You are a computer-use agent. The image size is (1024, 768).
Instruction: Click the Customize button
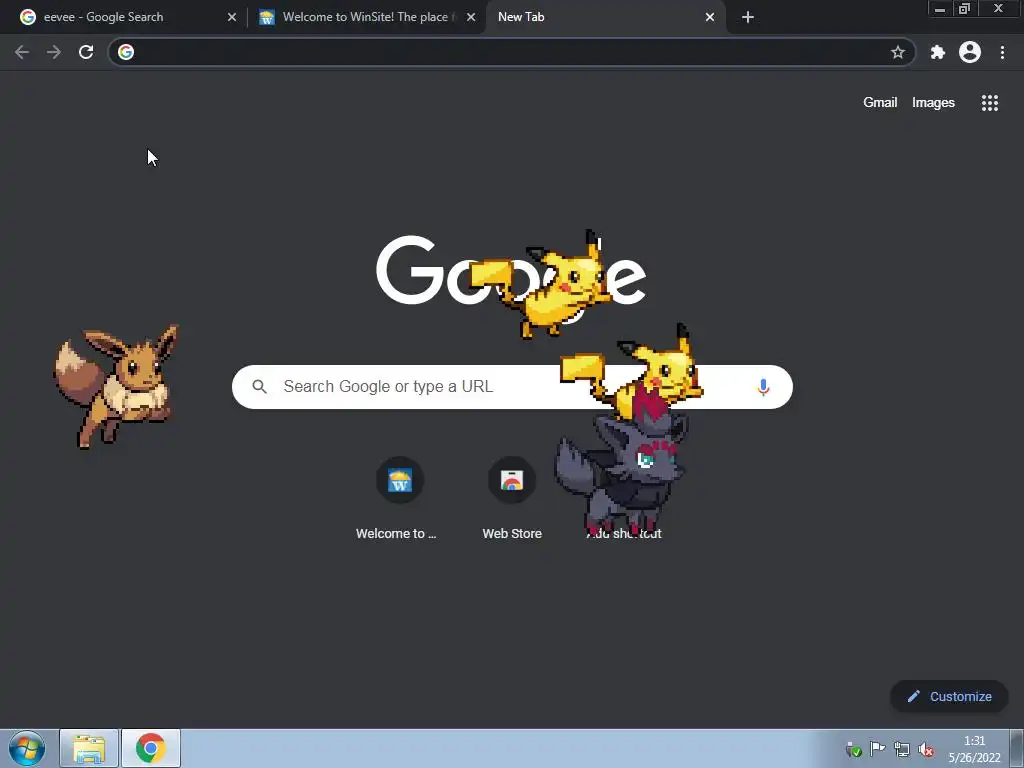[949, 697]
